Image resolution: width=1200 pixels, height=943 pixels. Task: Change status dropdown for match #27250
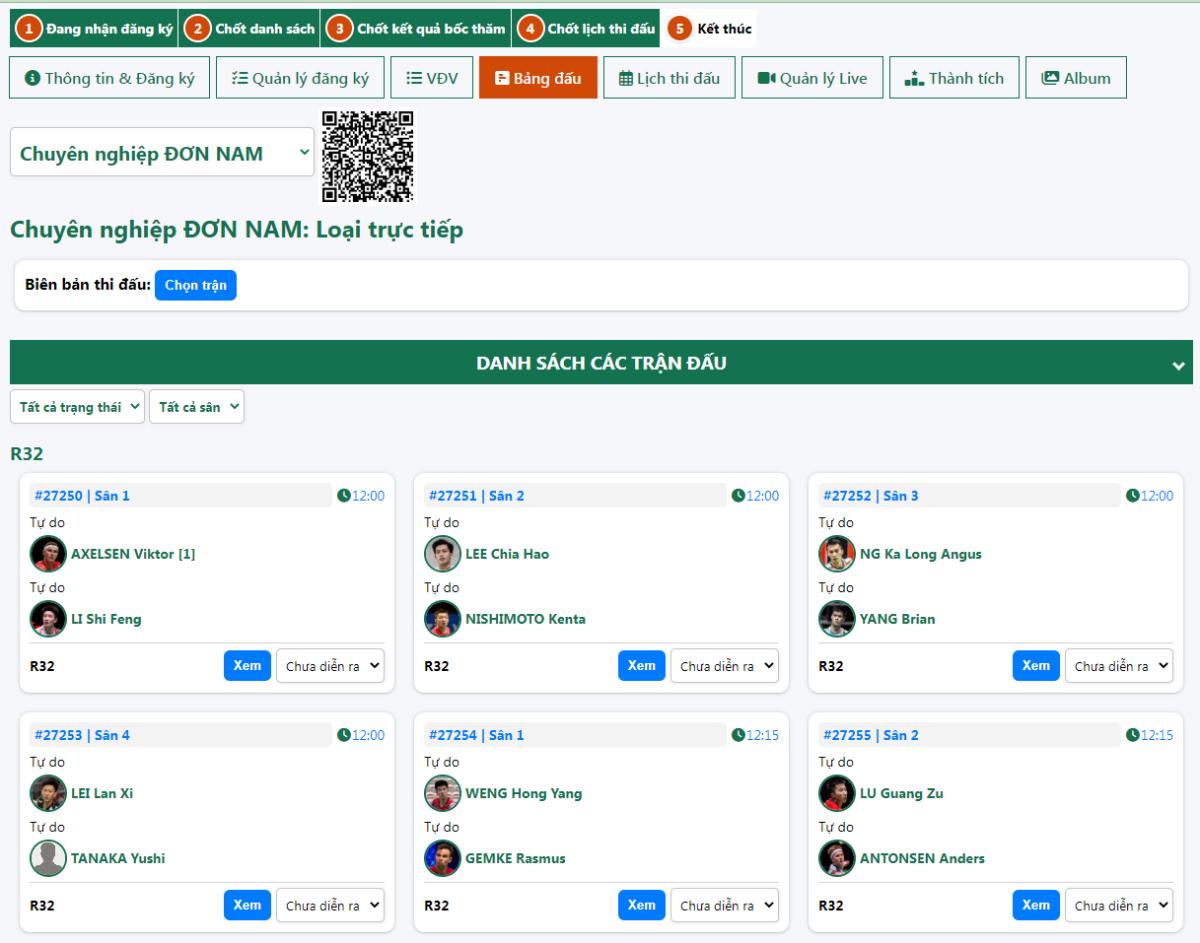point(330,666)
